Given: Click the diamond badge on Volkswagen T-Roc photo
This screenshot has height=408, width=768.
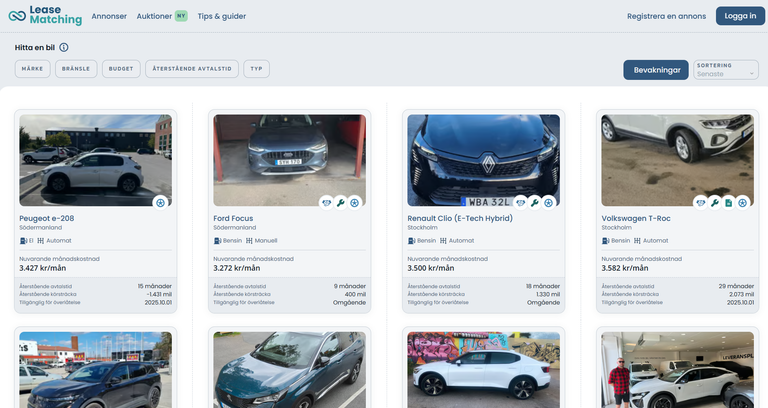Looking at the screenshot, I should (700, 202).
